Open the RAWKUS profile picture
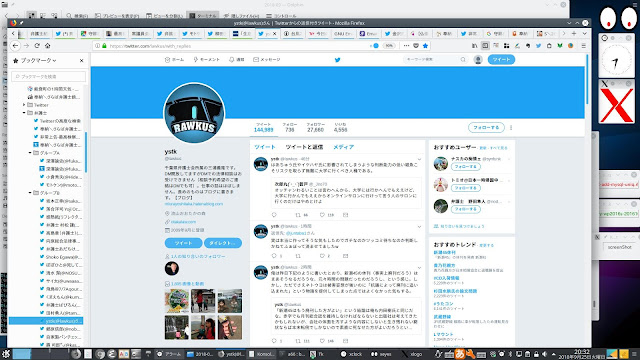This screenshot has width=640, height=360. coord(194,113)
